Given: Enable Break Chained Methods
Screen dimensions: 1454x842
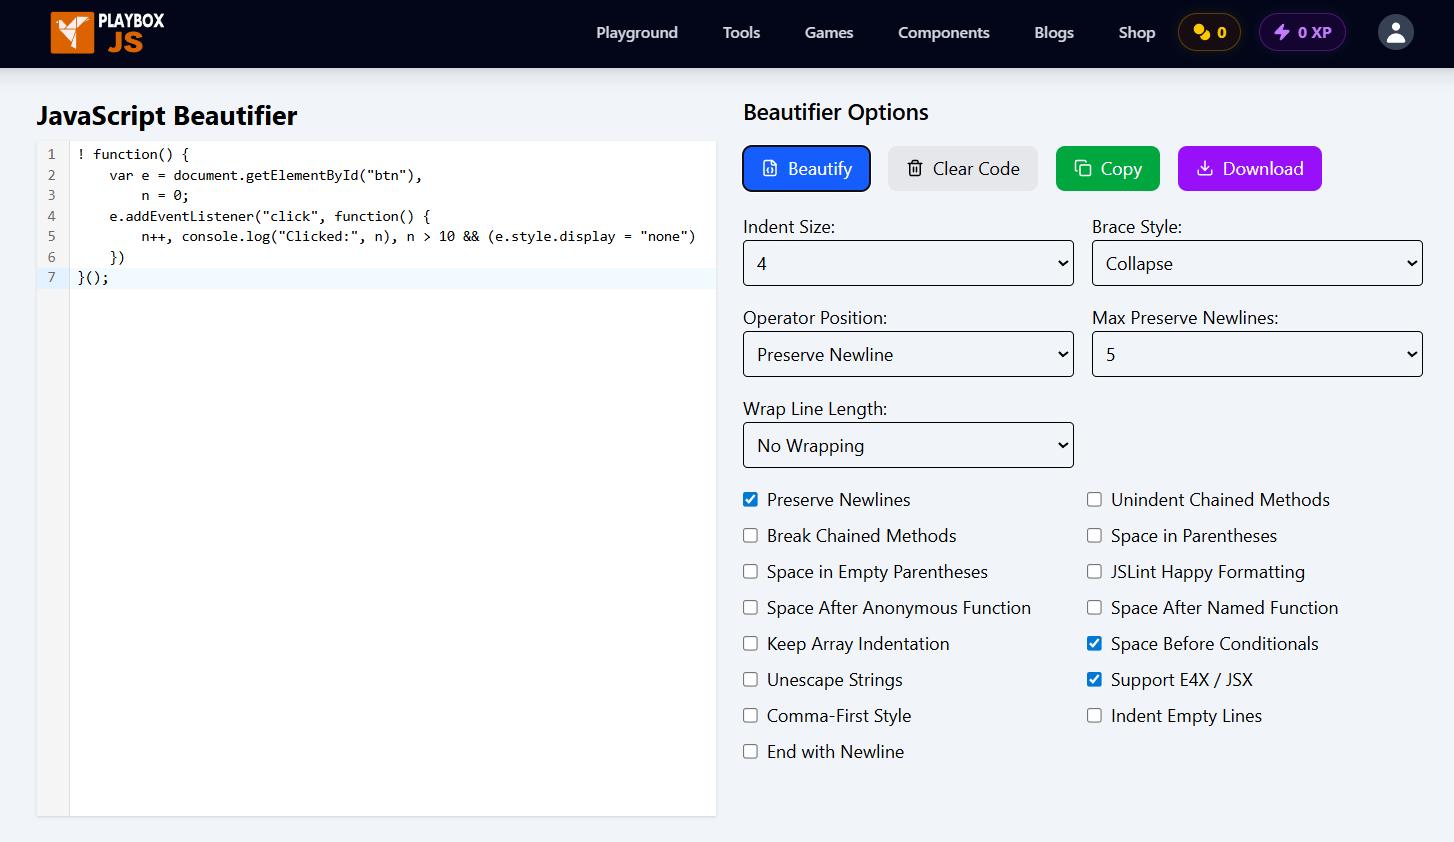Looking at the screenshot, I should [x=750, y=535].
